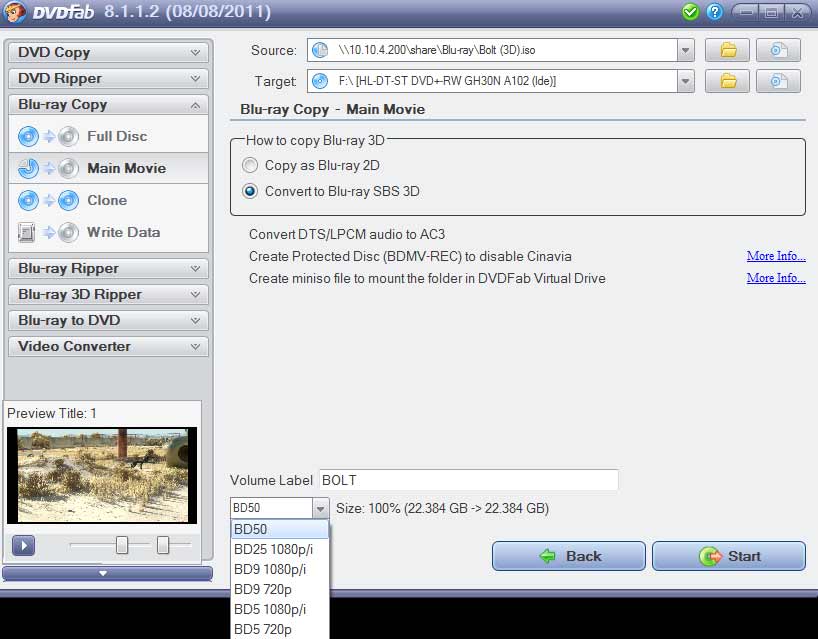Viewport: 818px width, 639px height.
Task: Expand the DVD Ripper section
Action: 109,79
